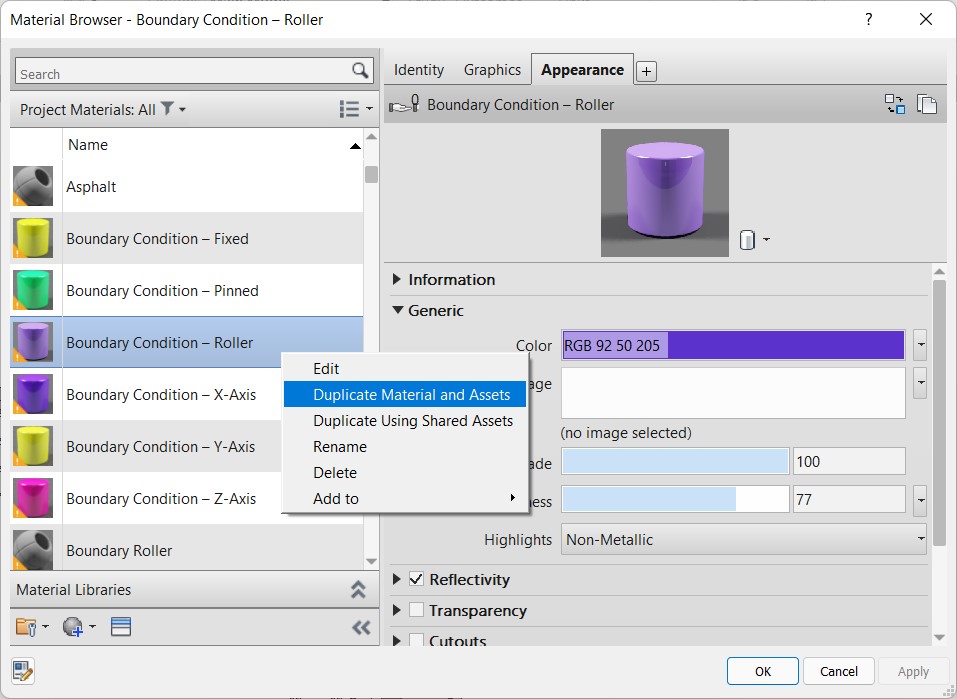This screenshot has width=957, height=699.
Task: Open the material parameters editor icon
Action: pos(23,672)
